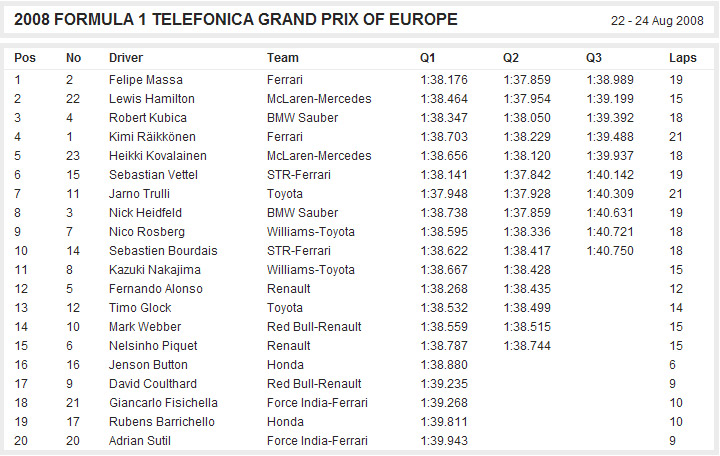Click the Laps column header
The height and width of the screenshot is (456, 720).
coord(683,58)
